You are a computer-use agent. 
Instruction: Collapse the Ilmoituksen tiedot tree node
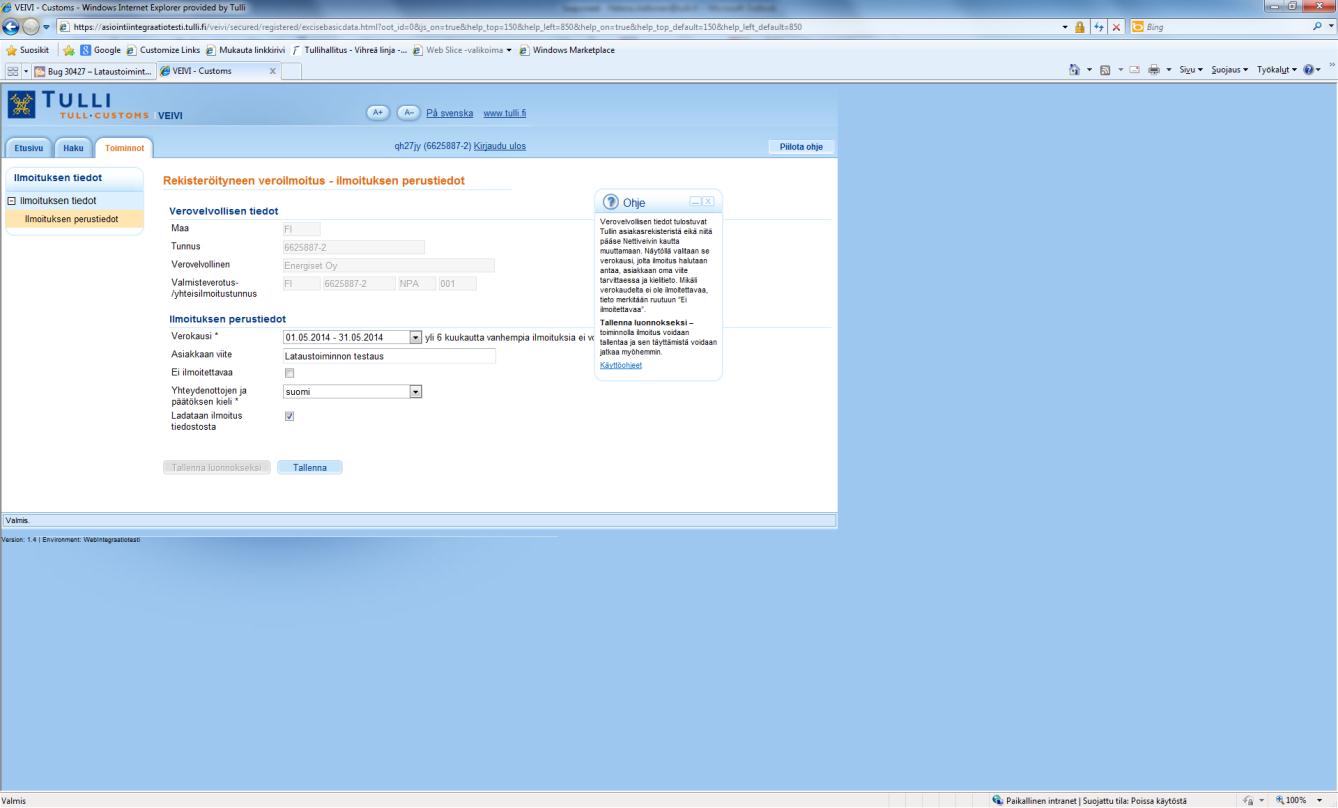coord(11,201)
